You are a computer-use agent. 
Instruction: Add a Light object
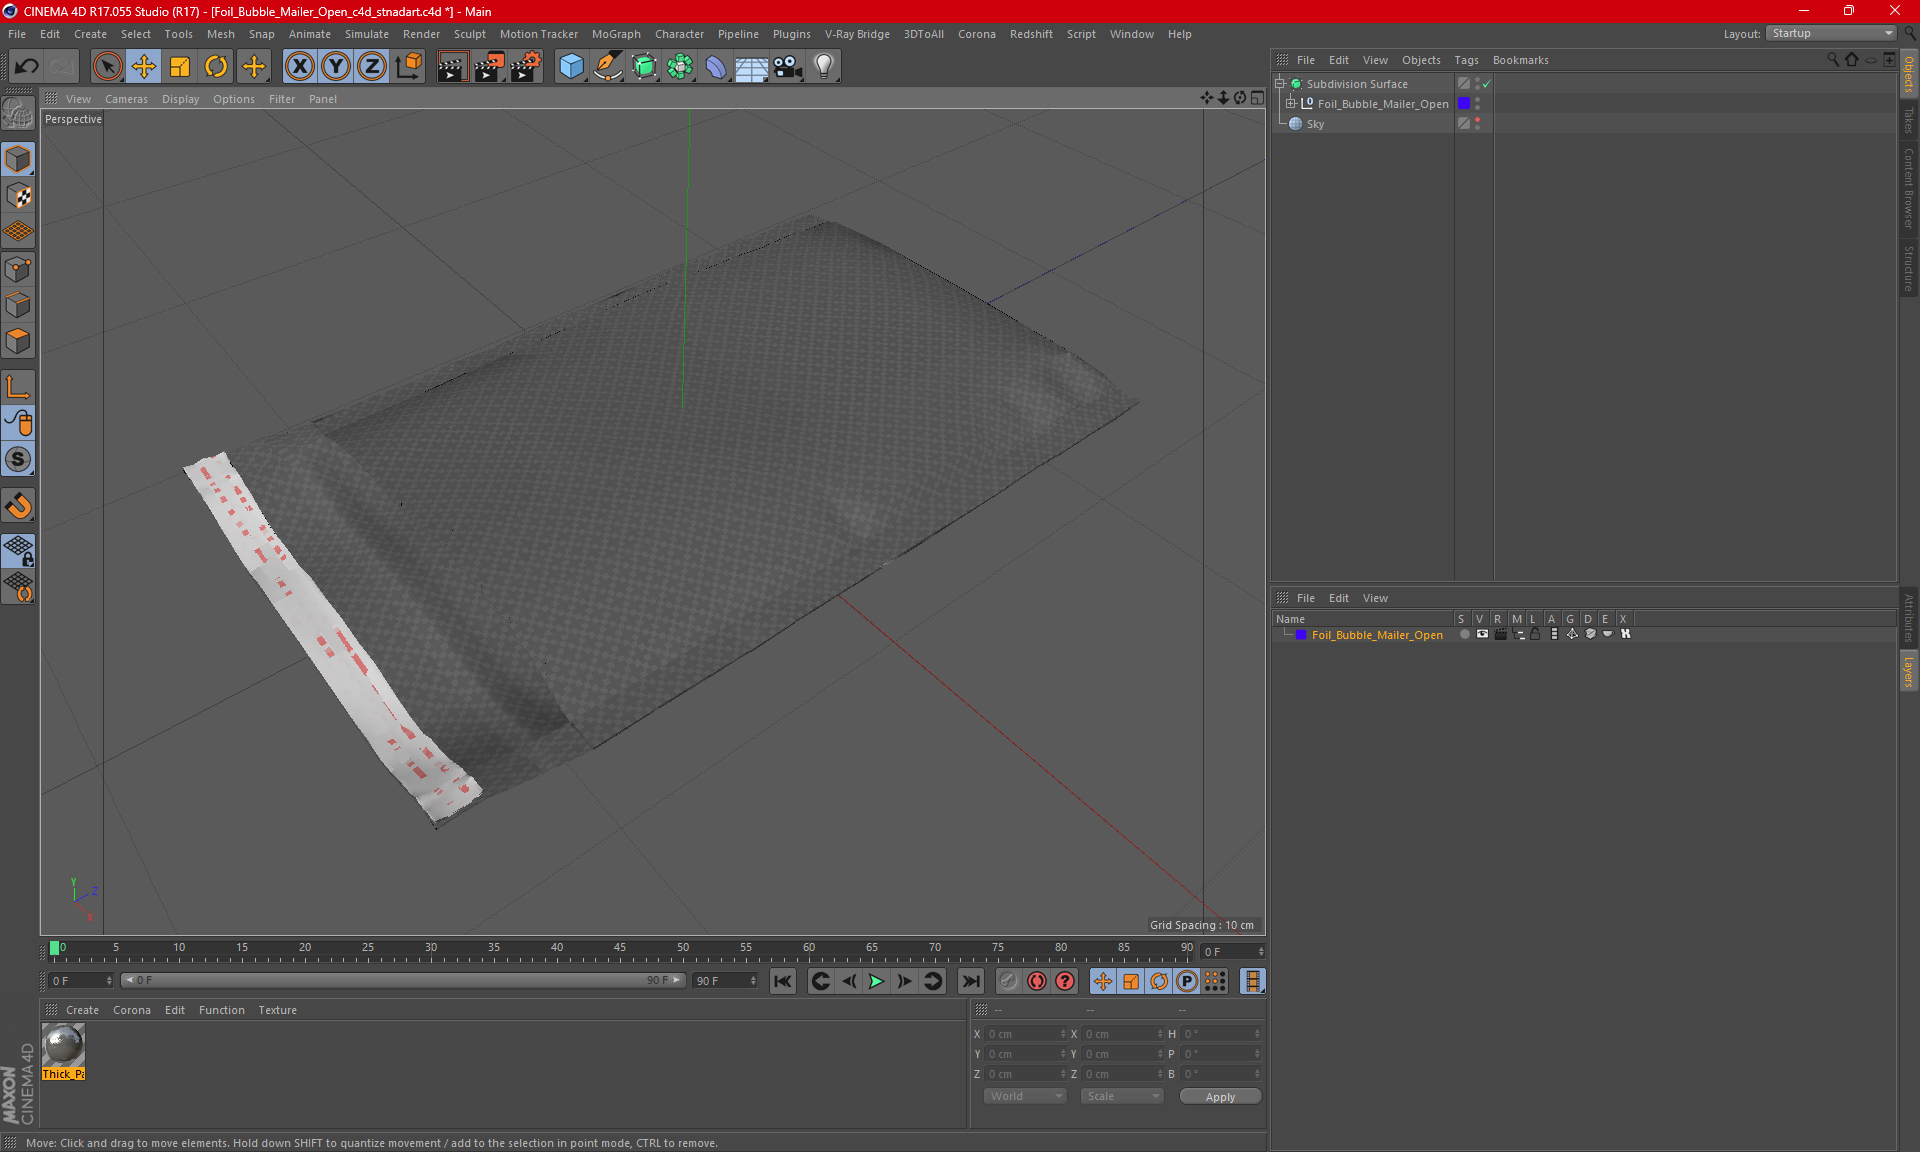pos(824,66)
